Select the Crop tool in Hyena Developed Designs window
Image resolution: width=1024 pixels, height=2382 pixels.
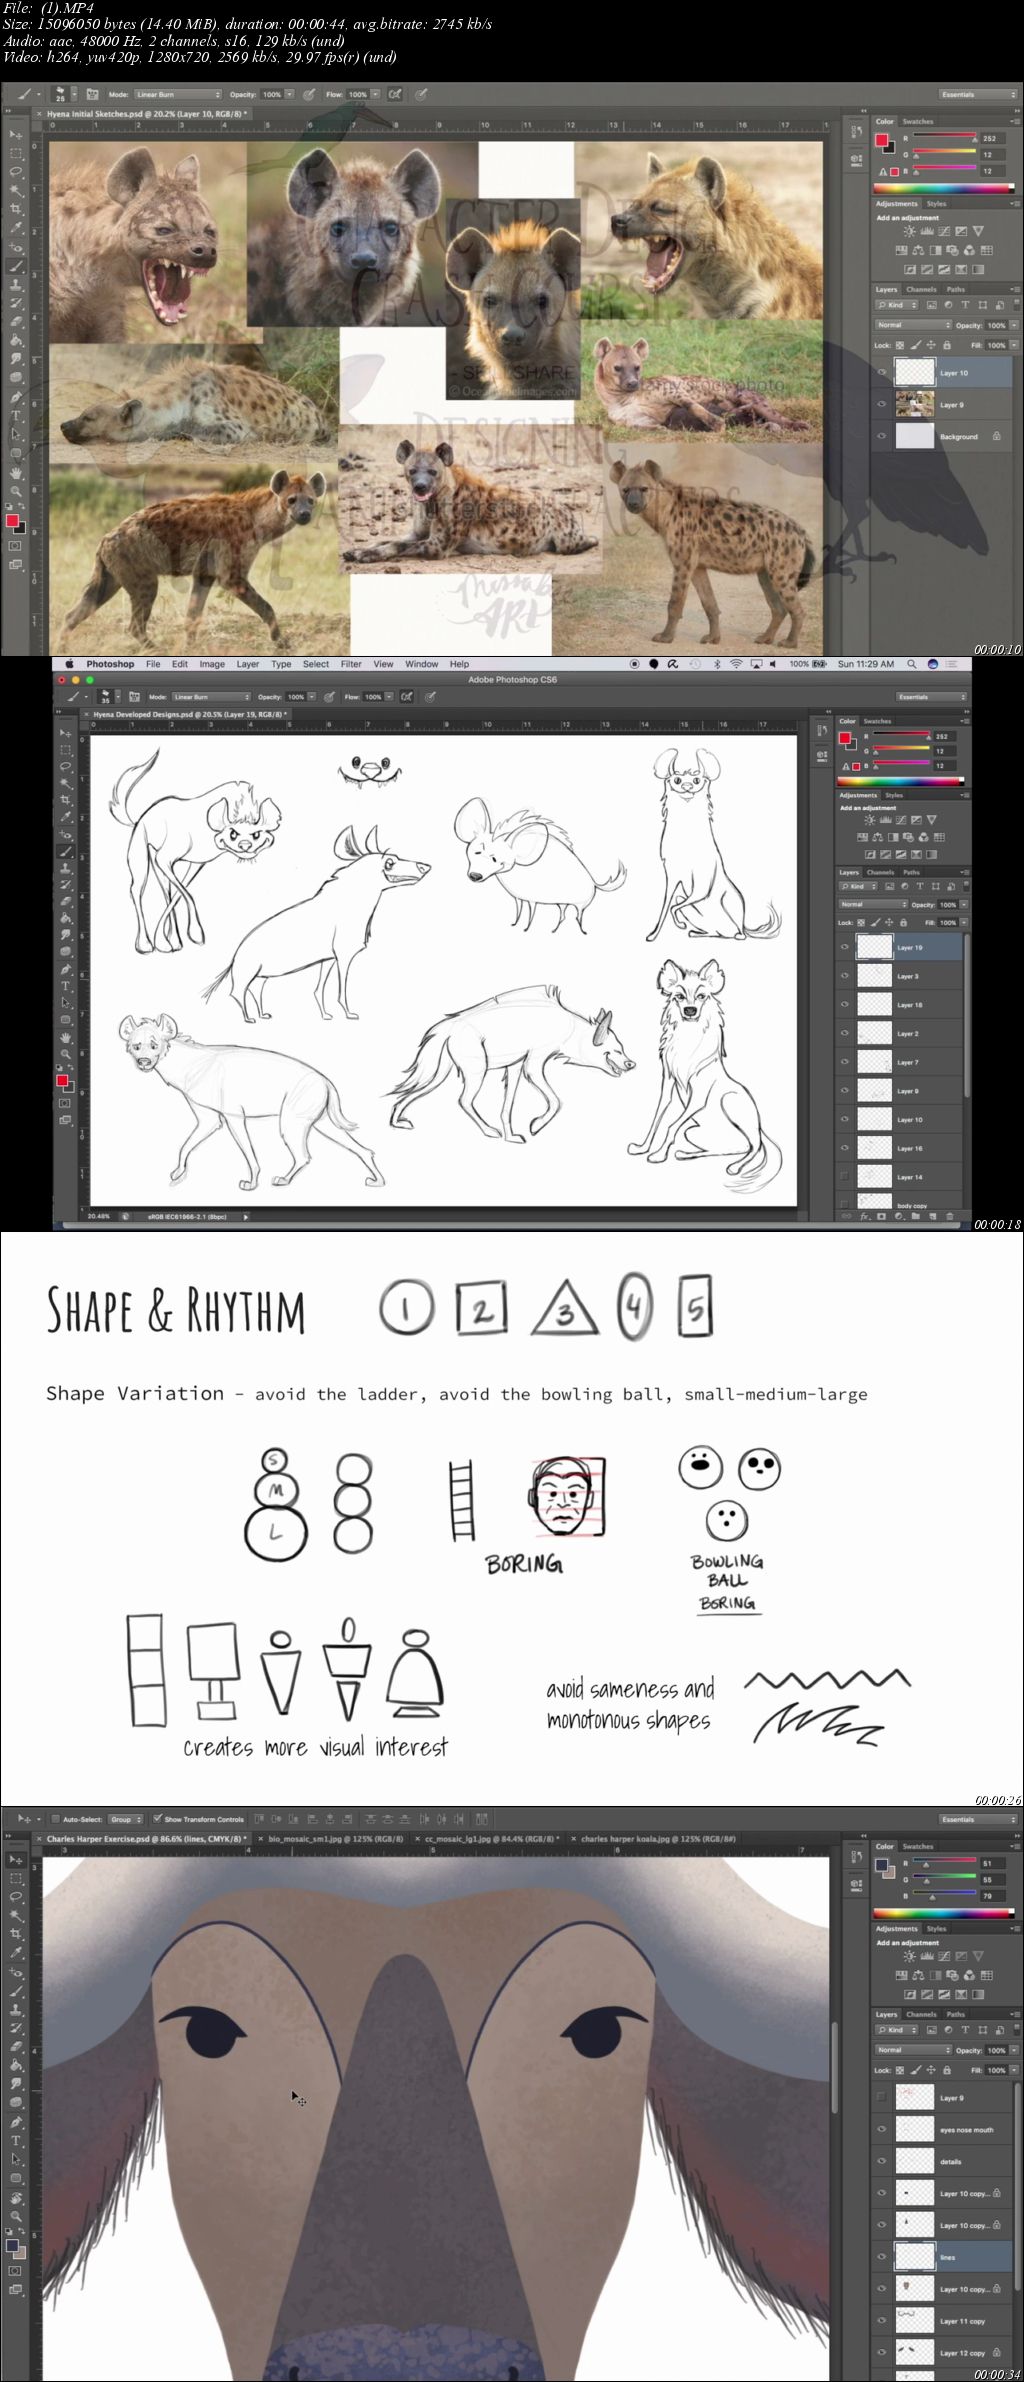tap(66, 800)
